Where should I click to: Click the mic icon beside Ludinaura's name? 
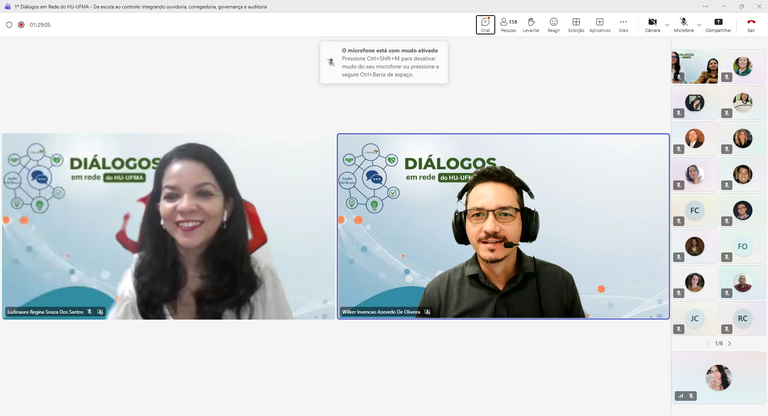(90, 312)
